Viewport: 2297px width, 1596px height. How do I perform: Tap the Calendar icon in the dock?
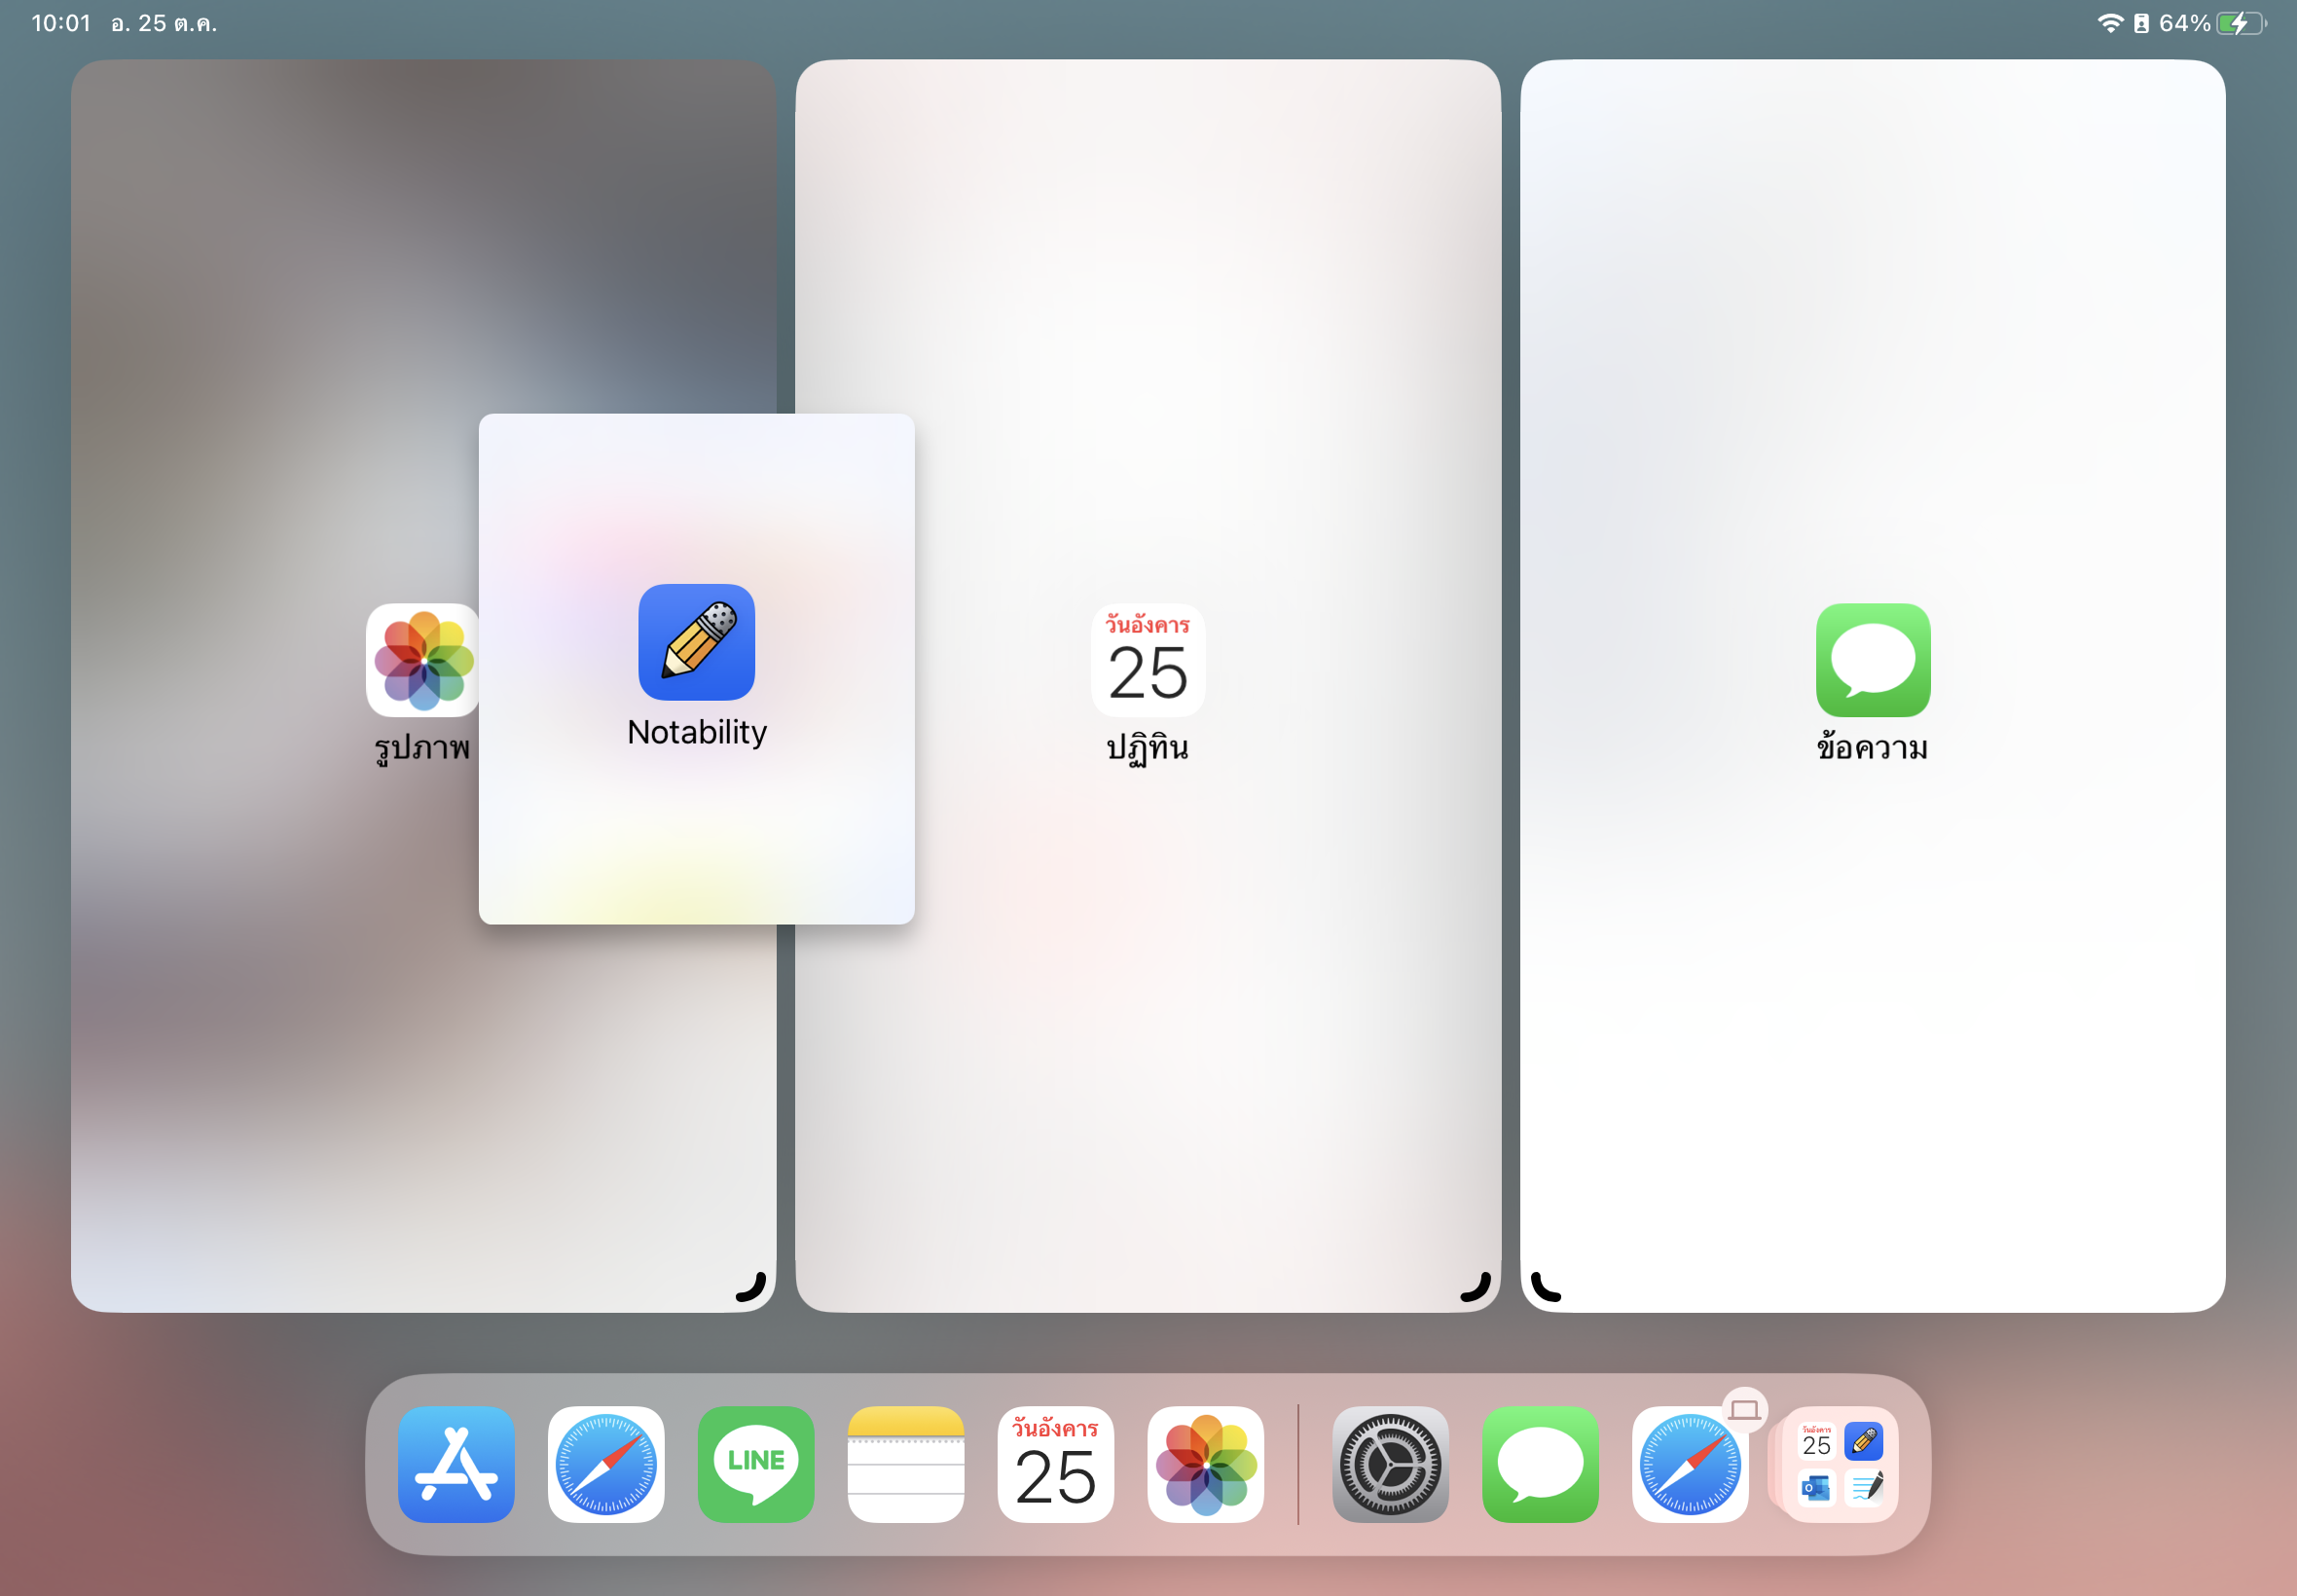point(1056,1464)
